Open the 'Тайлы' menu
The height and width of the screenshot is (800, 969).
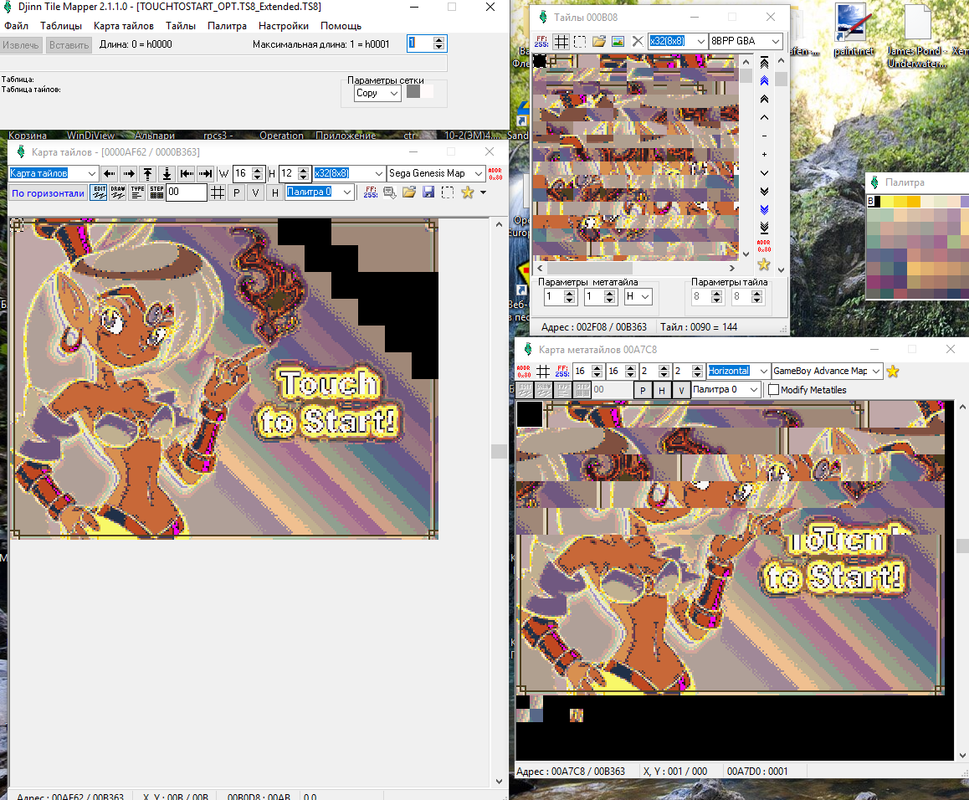coord(180,26)
